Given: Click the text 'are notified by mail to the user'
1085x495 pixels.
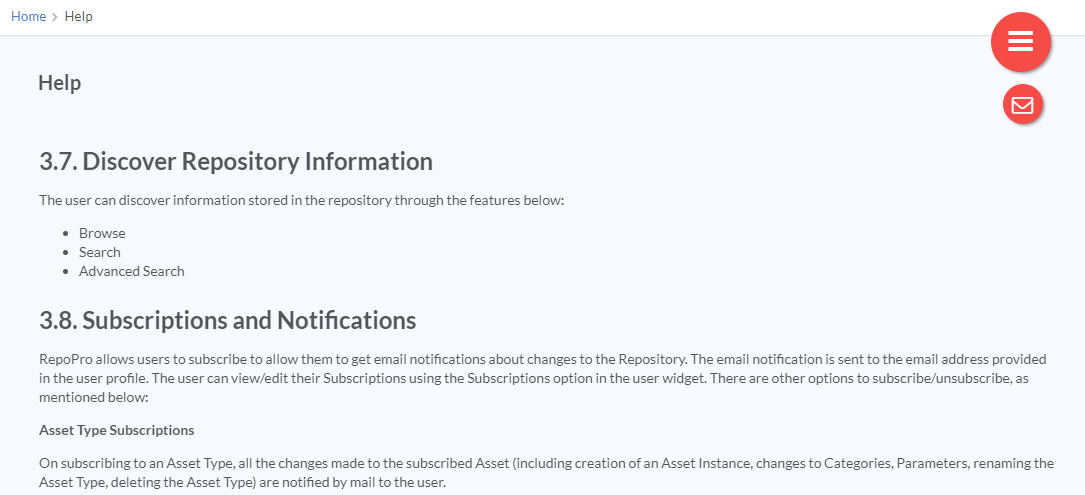Looking at the screenshot, I should tap(355, 482).
